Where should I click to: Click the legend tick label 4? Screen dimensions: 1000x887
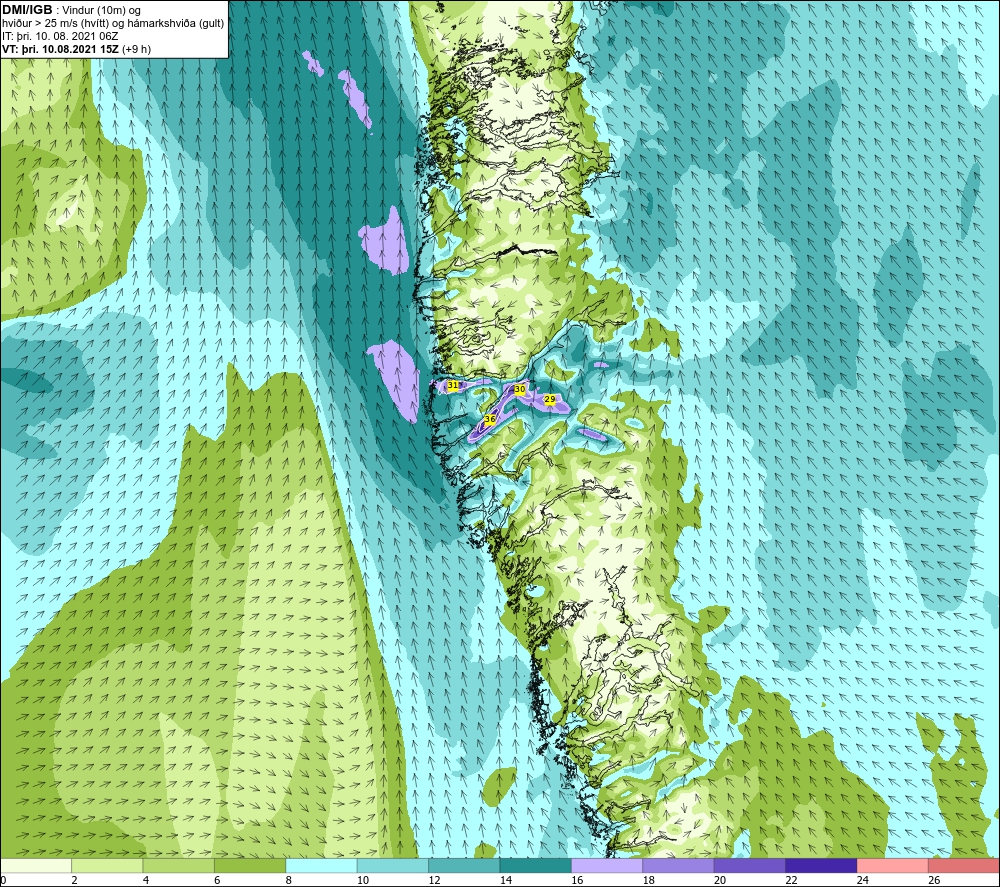tap(146, 880)
